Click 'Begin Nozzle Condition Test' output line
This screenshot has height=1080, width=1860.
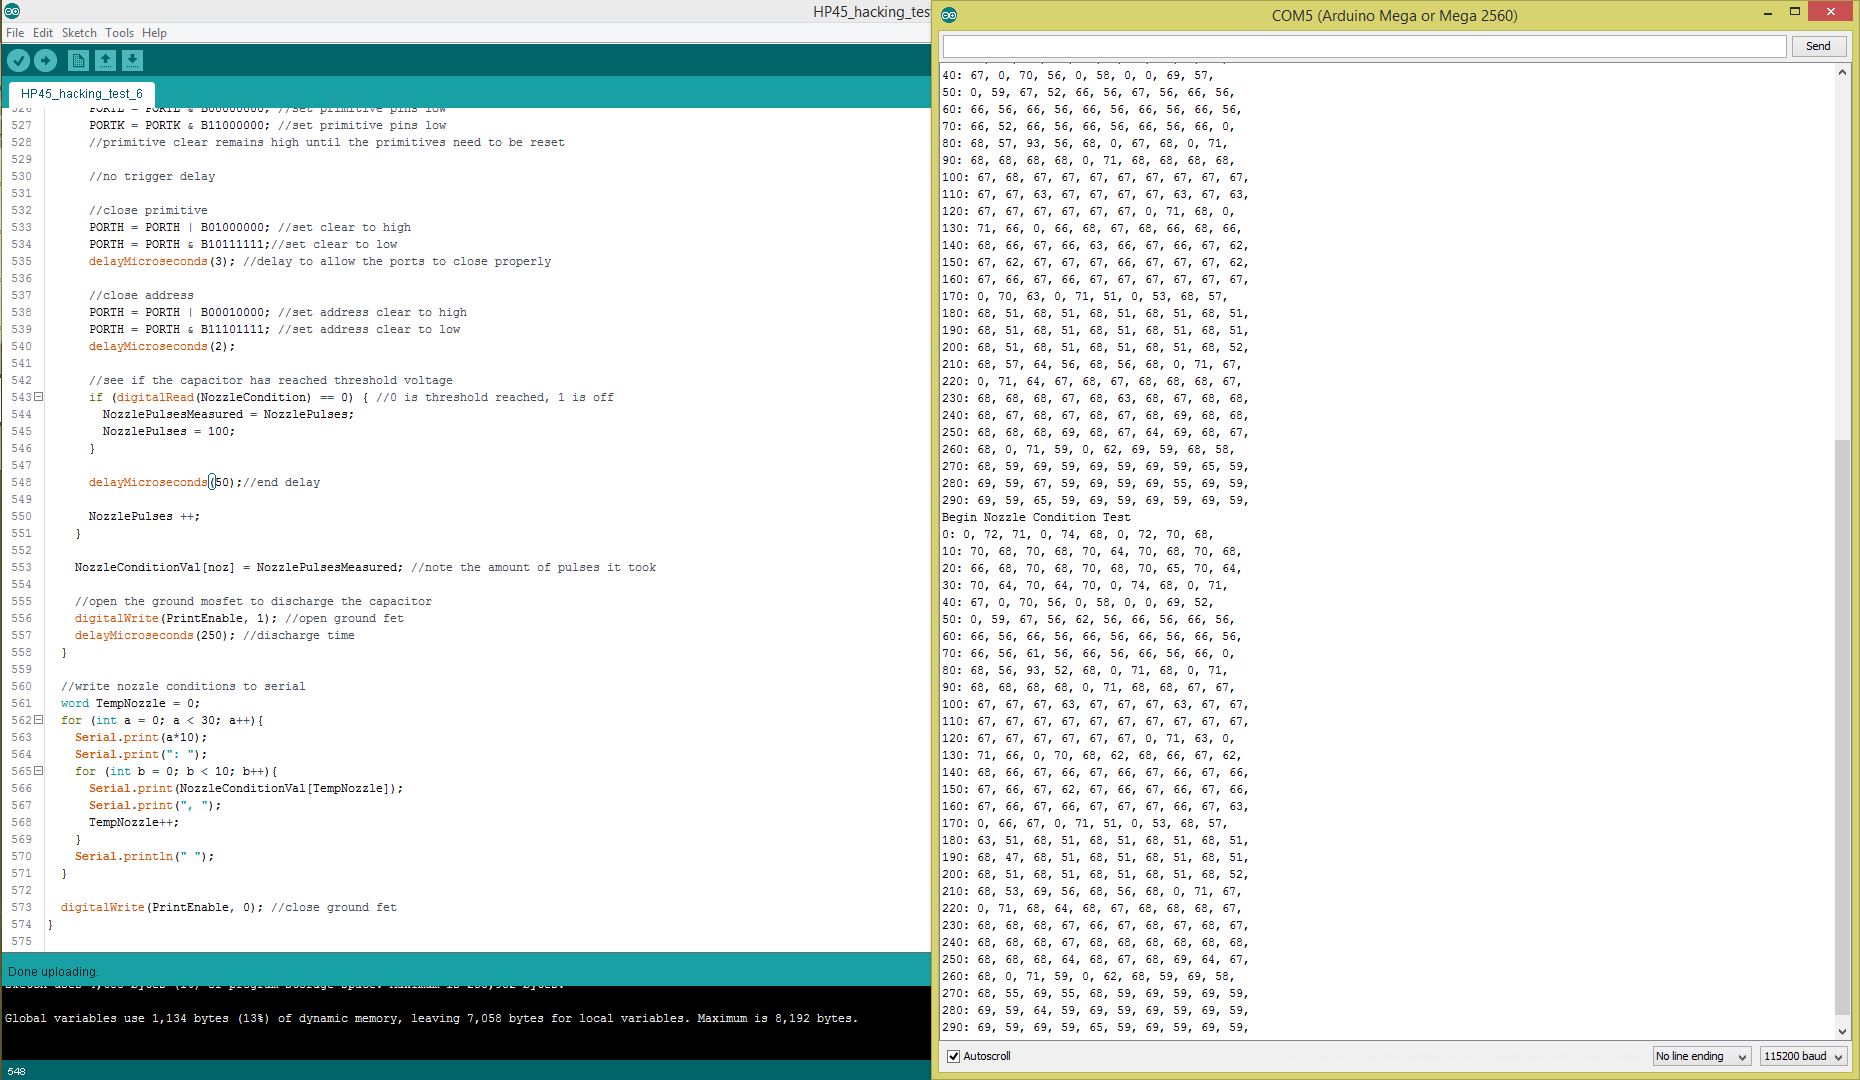coord(1036,517)
